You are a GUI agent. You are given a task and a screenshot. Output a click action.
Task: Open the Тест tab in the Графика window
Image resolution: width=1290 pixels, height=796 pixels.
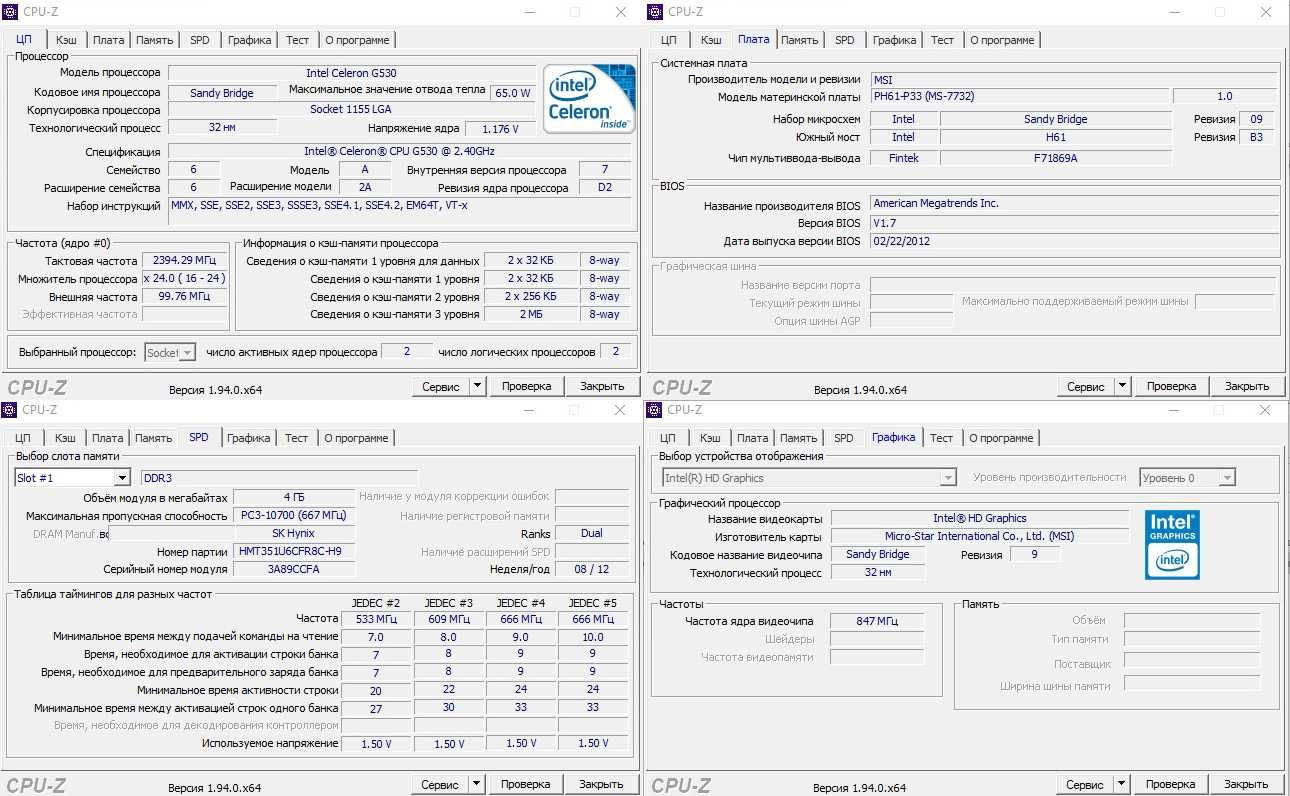(x=942, y=438)
